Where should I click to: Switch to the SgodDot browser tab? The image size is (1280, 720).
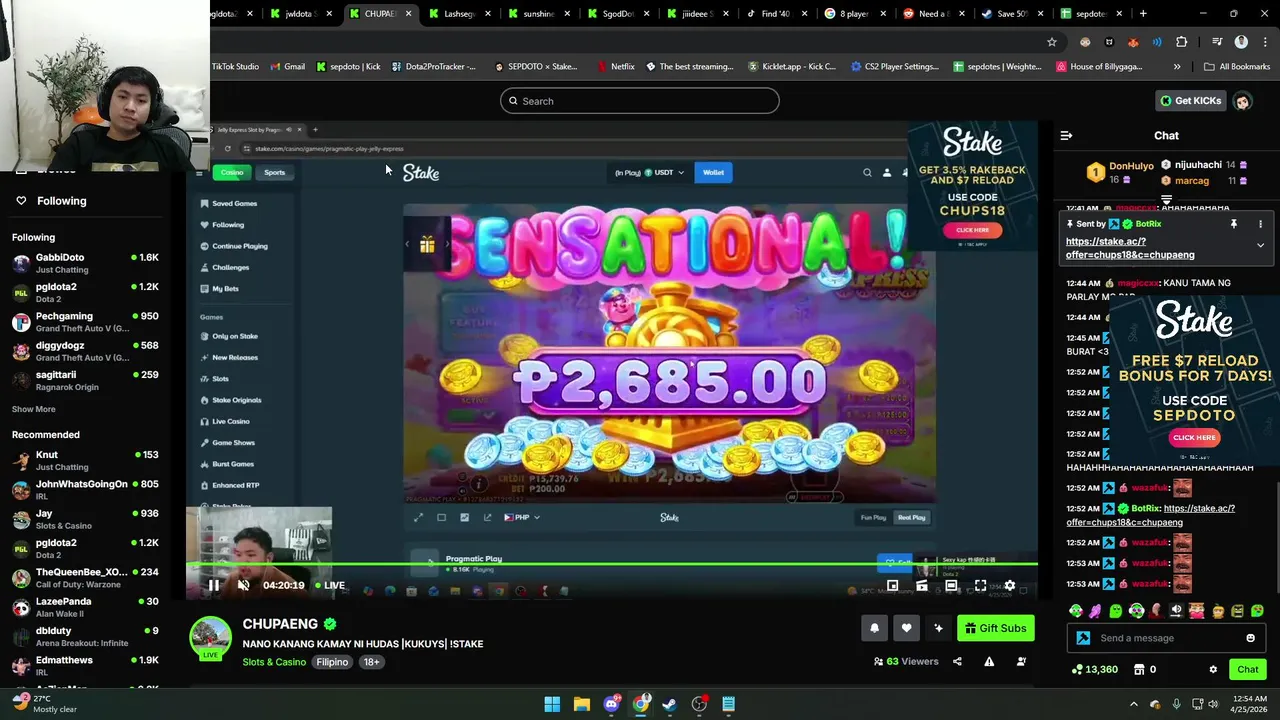[x=617, y=14]
